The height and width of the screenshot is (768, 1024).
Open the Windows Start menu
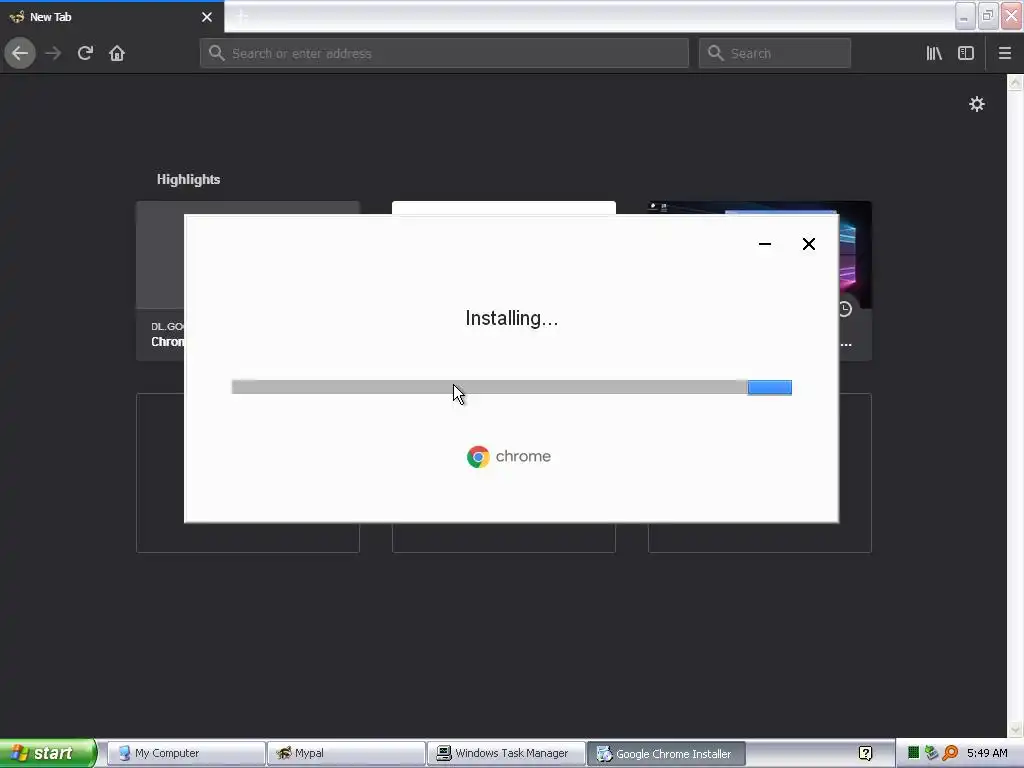48,753
